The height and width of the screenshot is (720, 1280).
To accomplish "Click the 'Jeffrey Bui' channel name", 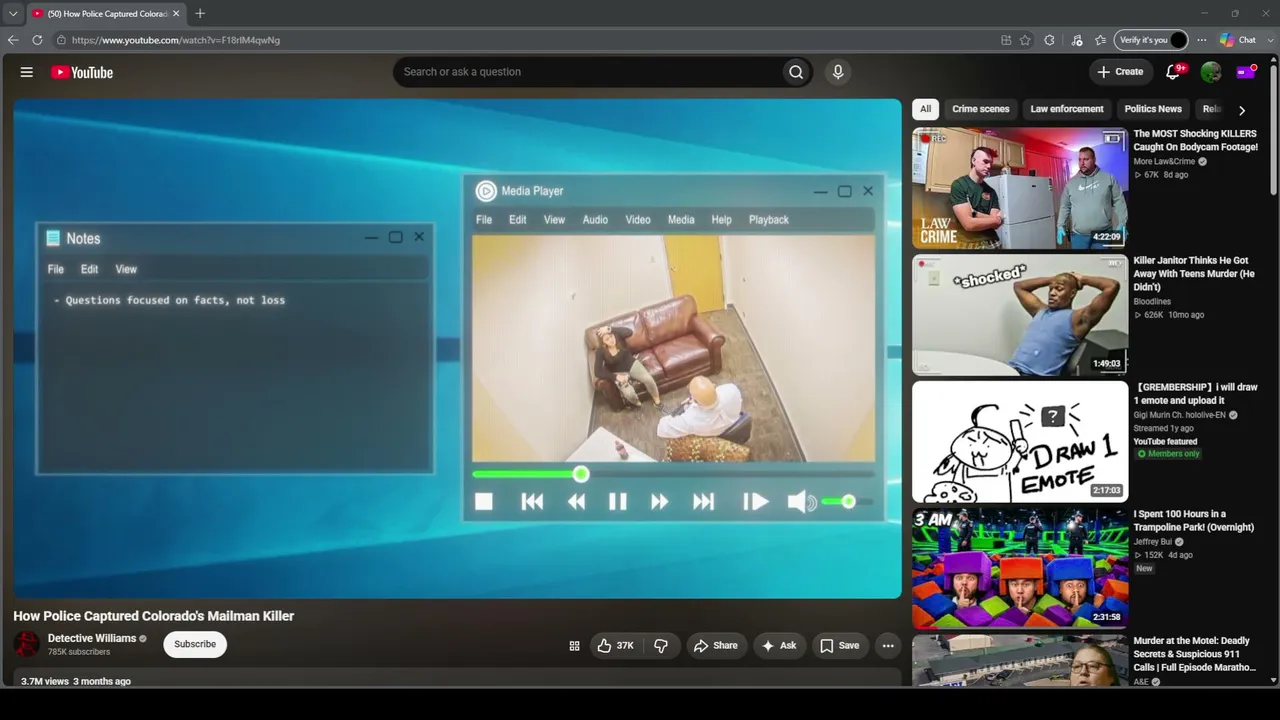I will [1153, 542].
